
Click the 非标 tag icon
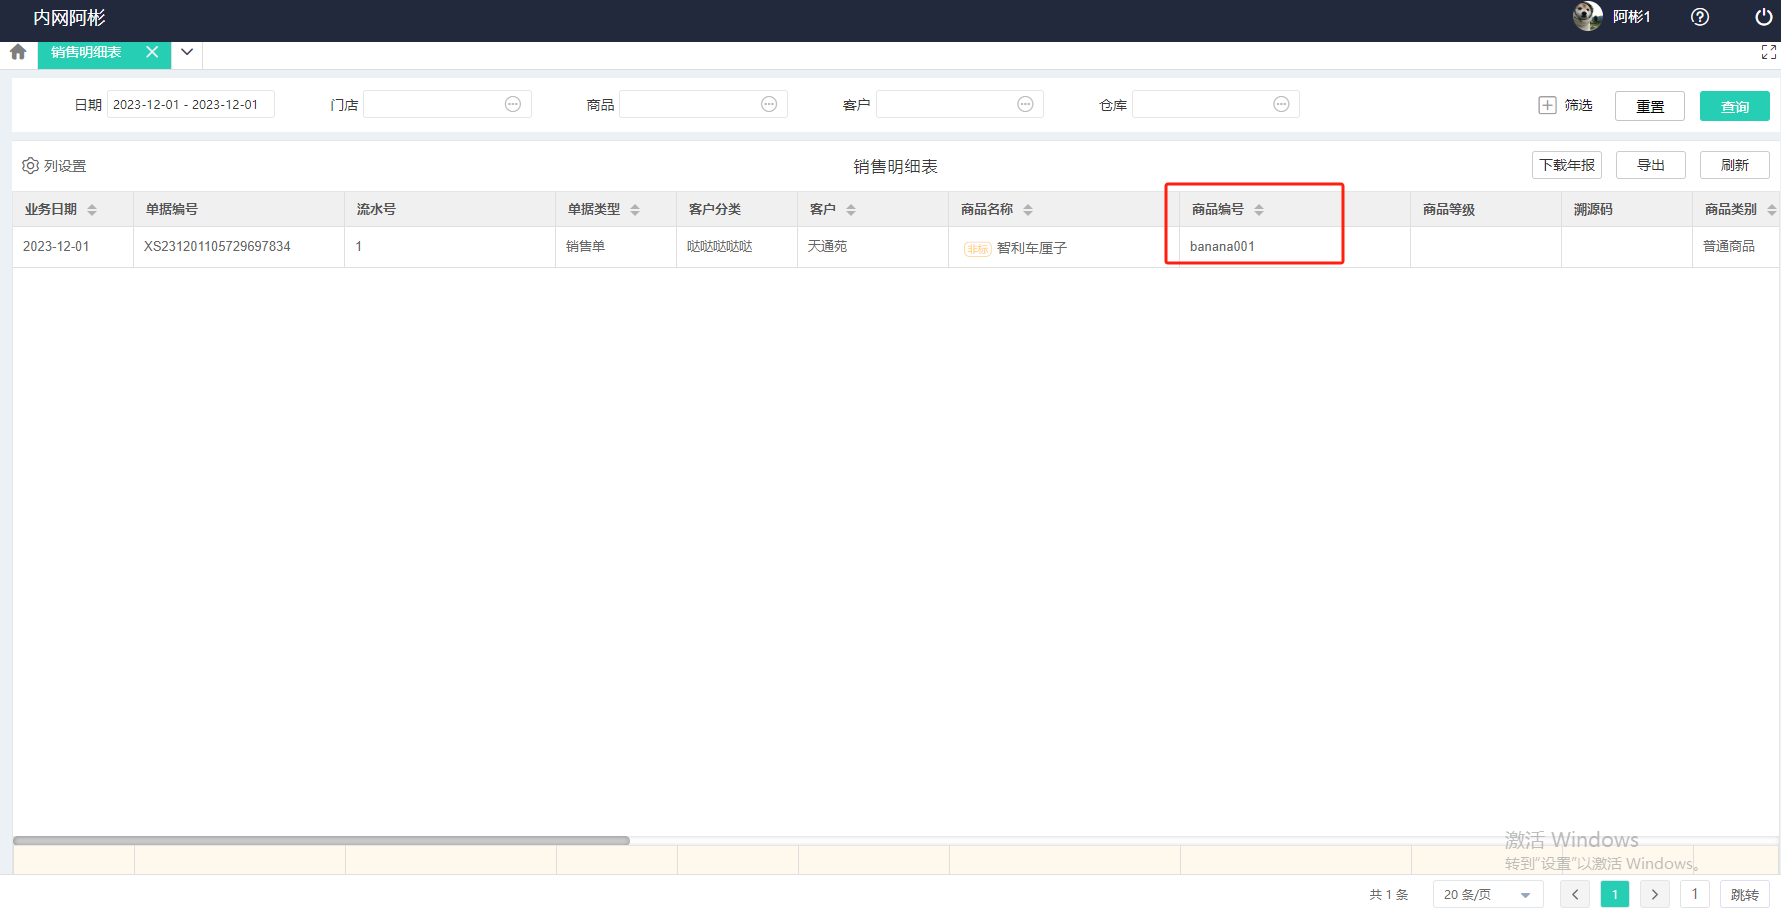click(x=977, y=249)
